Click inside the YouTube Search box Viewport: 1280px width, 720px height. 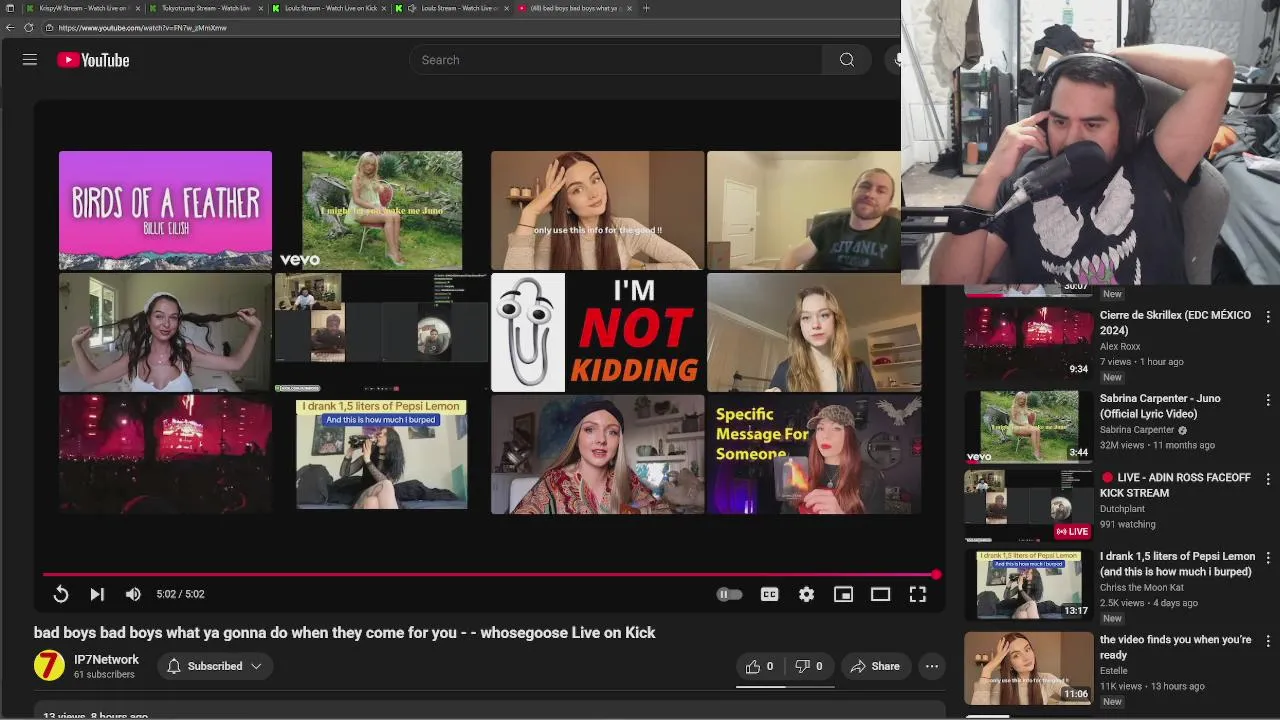click(616, 60)
